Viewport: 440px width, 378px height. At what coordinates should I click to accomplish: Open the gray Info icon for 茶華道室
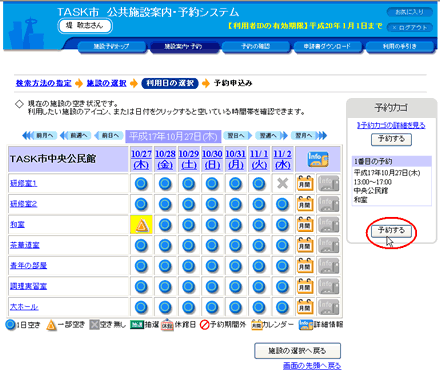coord(328,245)
